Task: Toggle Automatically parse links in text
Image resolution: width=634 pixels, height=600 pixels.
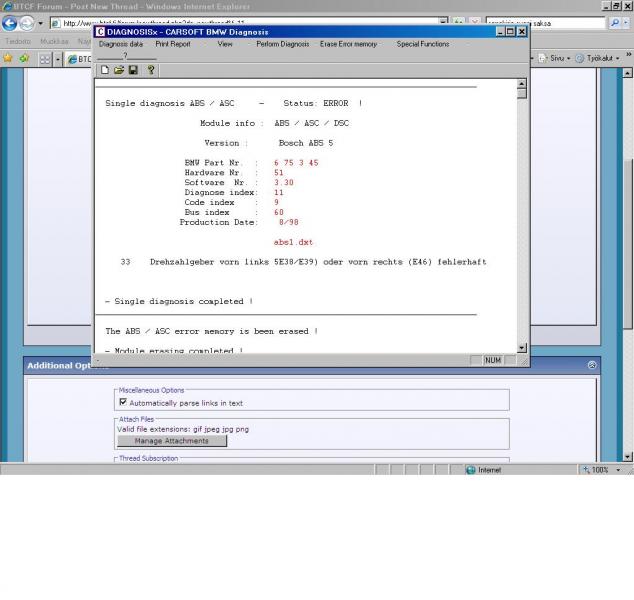Action: pyautogui.click(x=123, y=402)
